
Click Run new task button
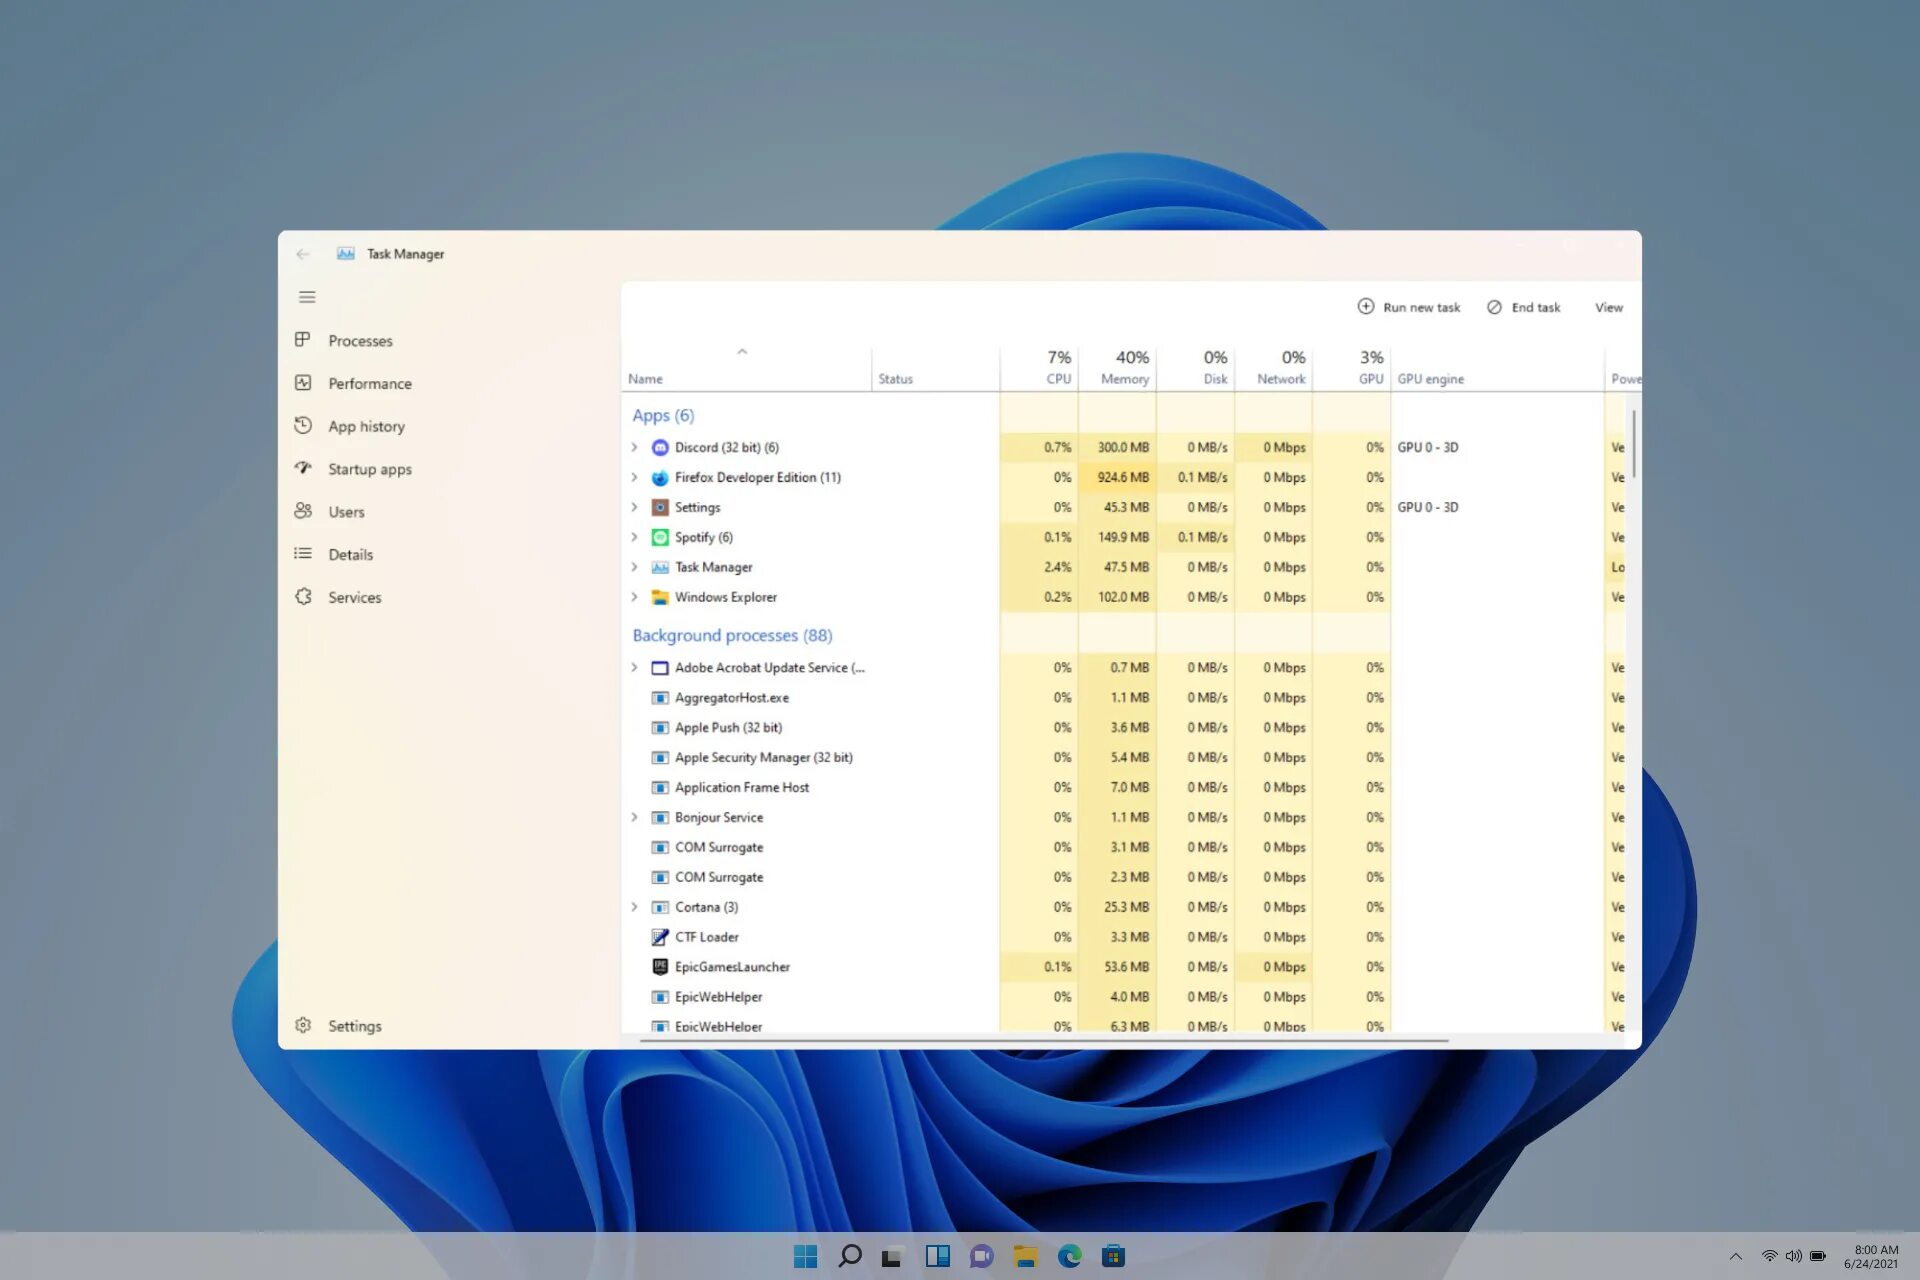[1408, 307]
